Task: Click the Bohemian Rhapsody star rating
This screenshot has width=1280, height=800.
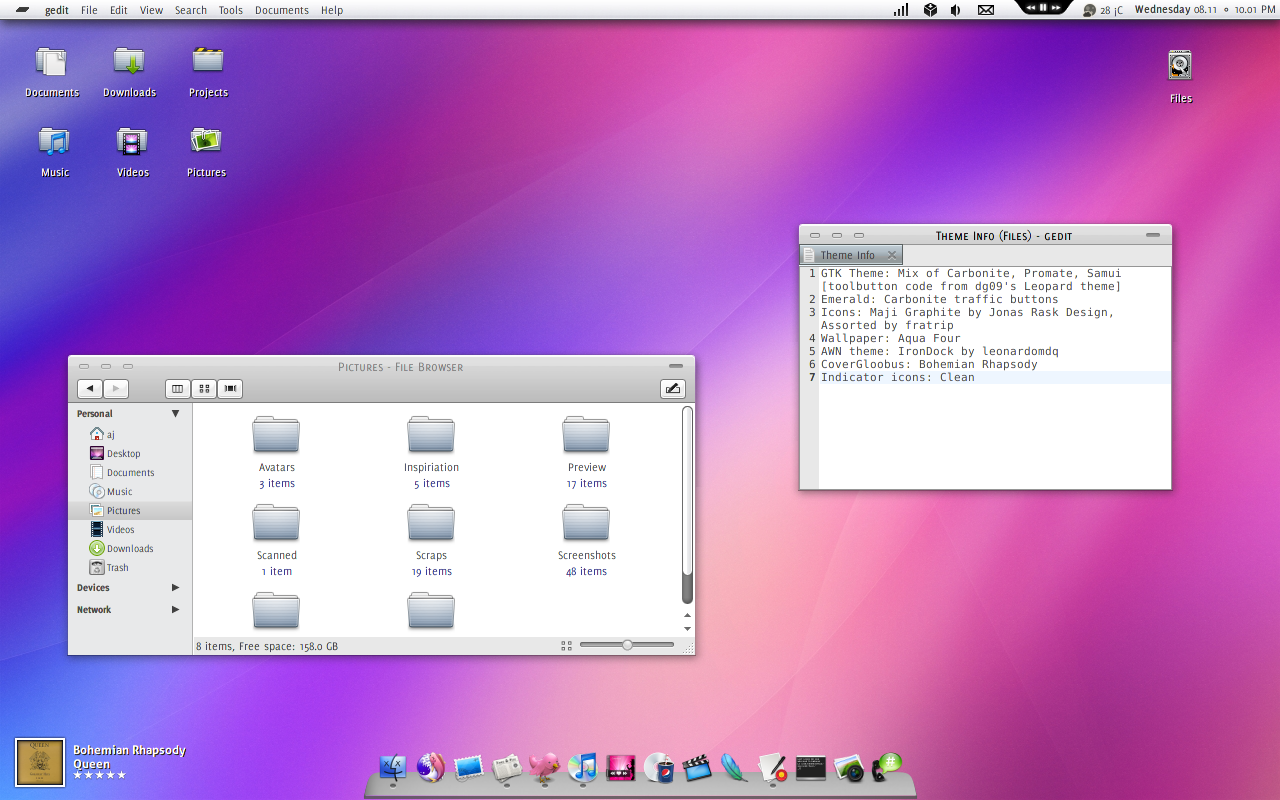Action: [x=100, y=776]
